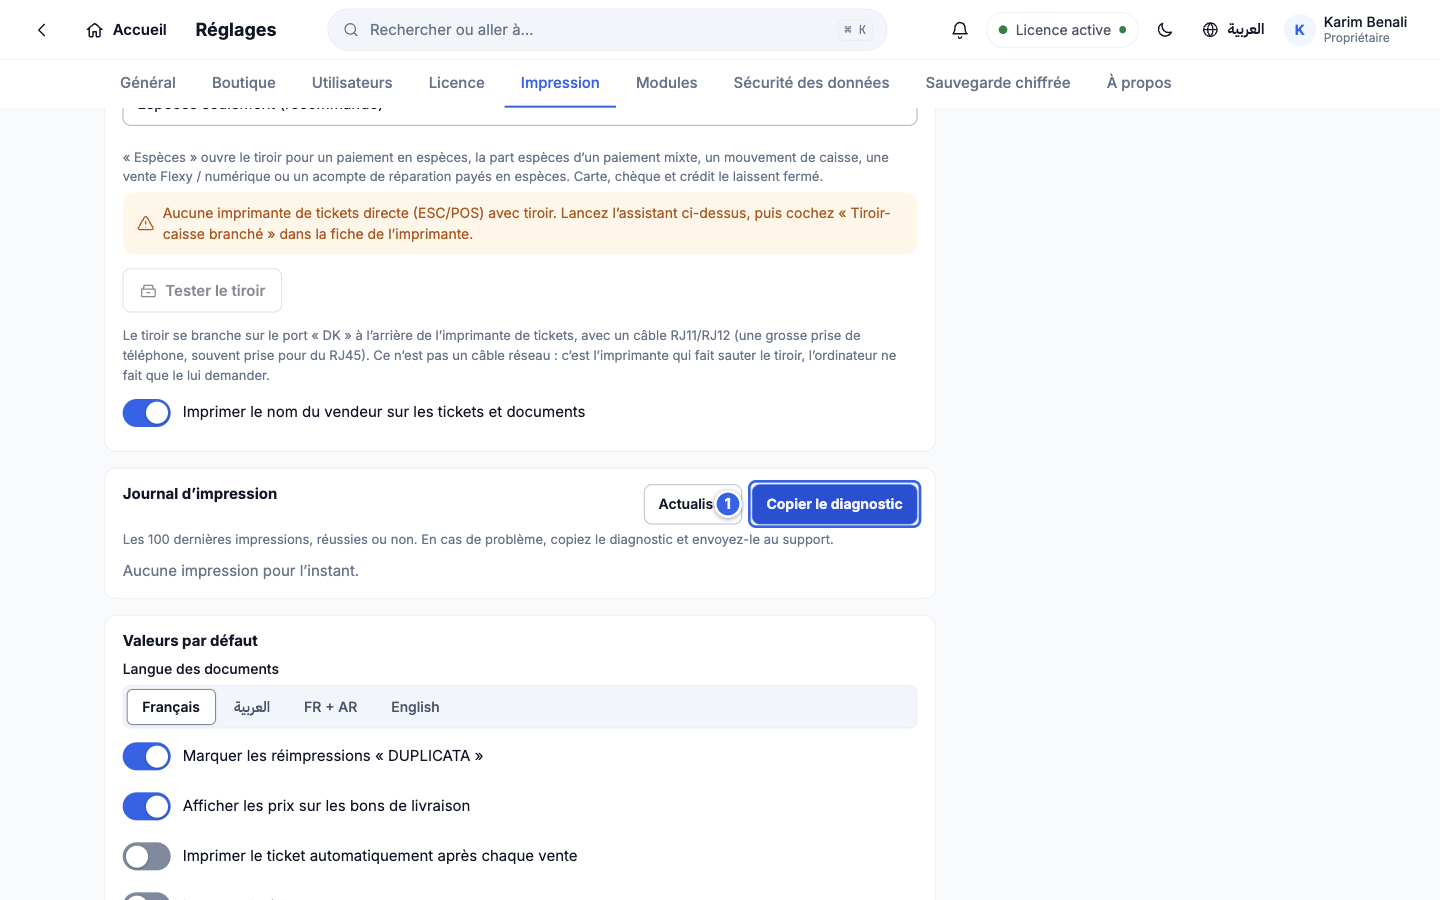Screen dimensions: 1440x900
Task: Open the notifications bell
Action: pos(960,30)
